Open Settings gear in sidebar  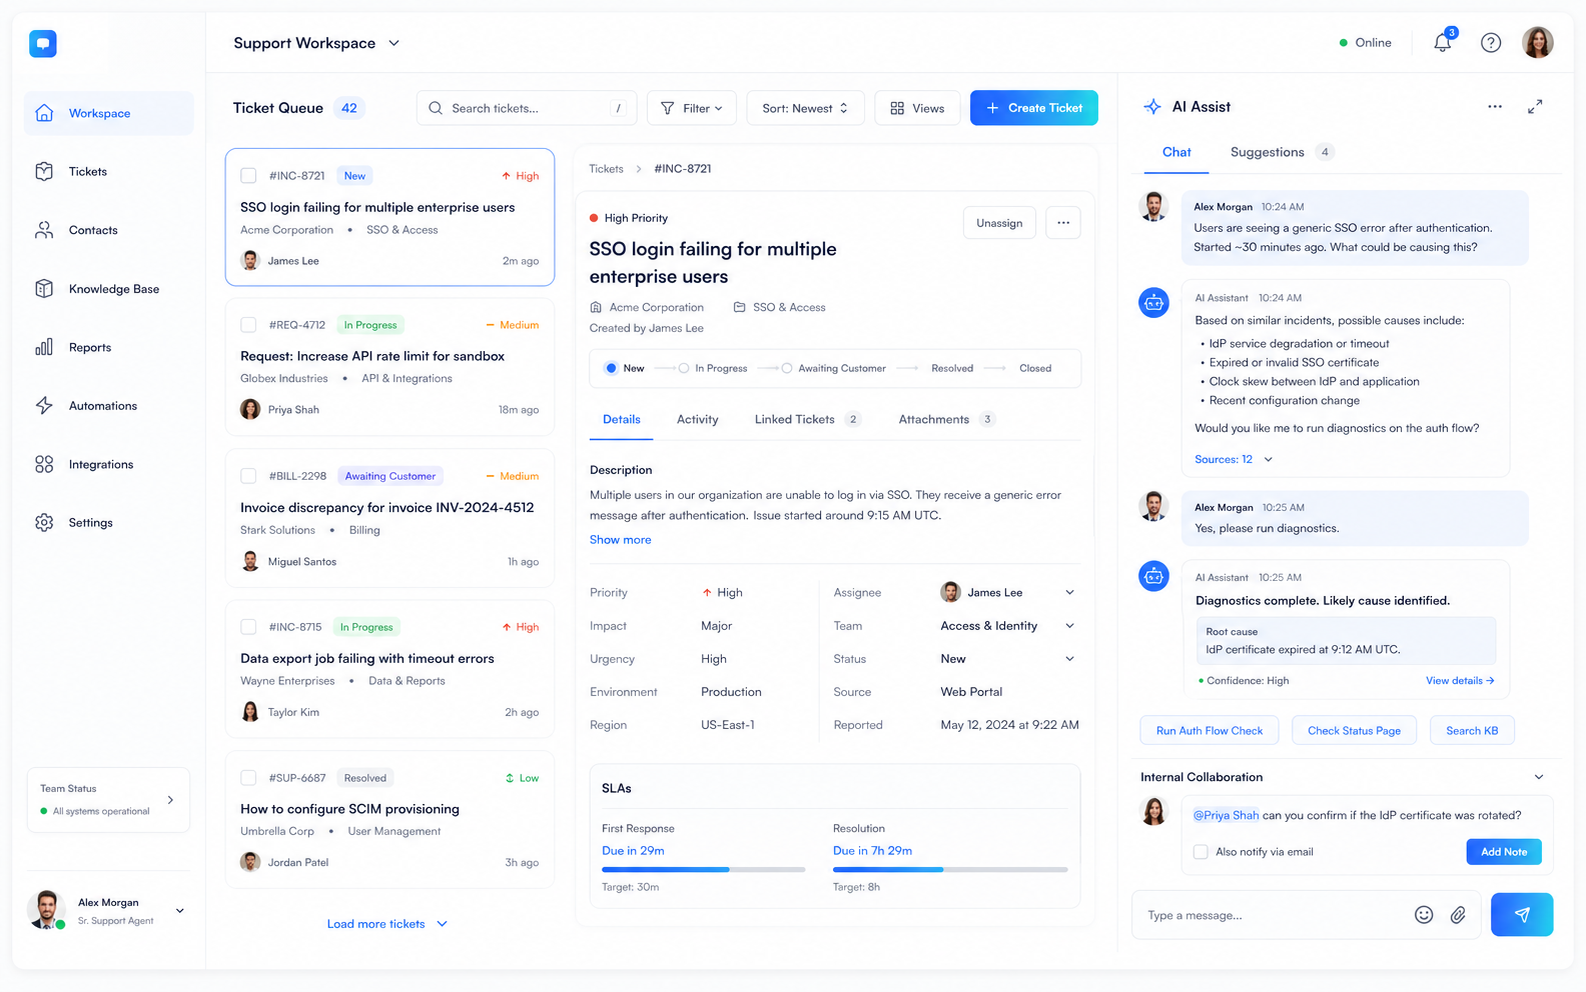coord(44,523)
